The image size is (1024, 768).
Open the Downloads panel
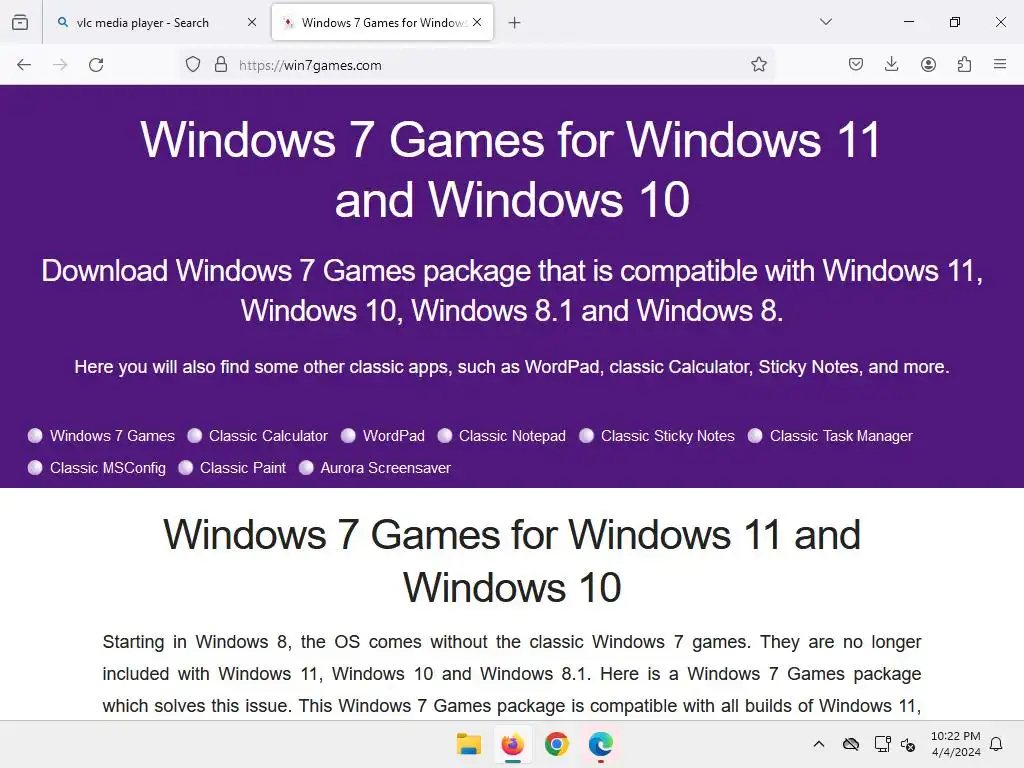[x=891, y=65]
